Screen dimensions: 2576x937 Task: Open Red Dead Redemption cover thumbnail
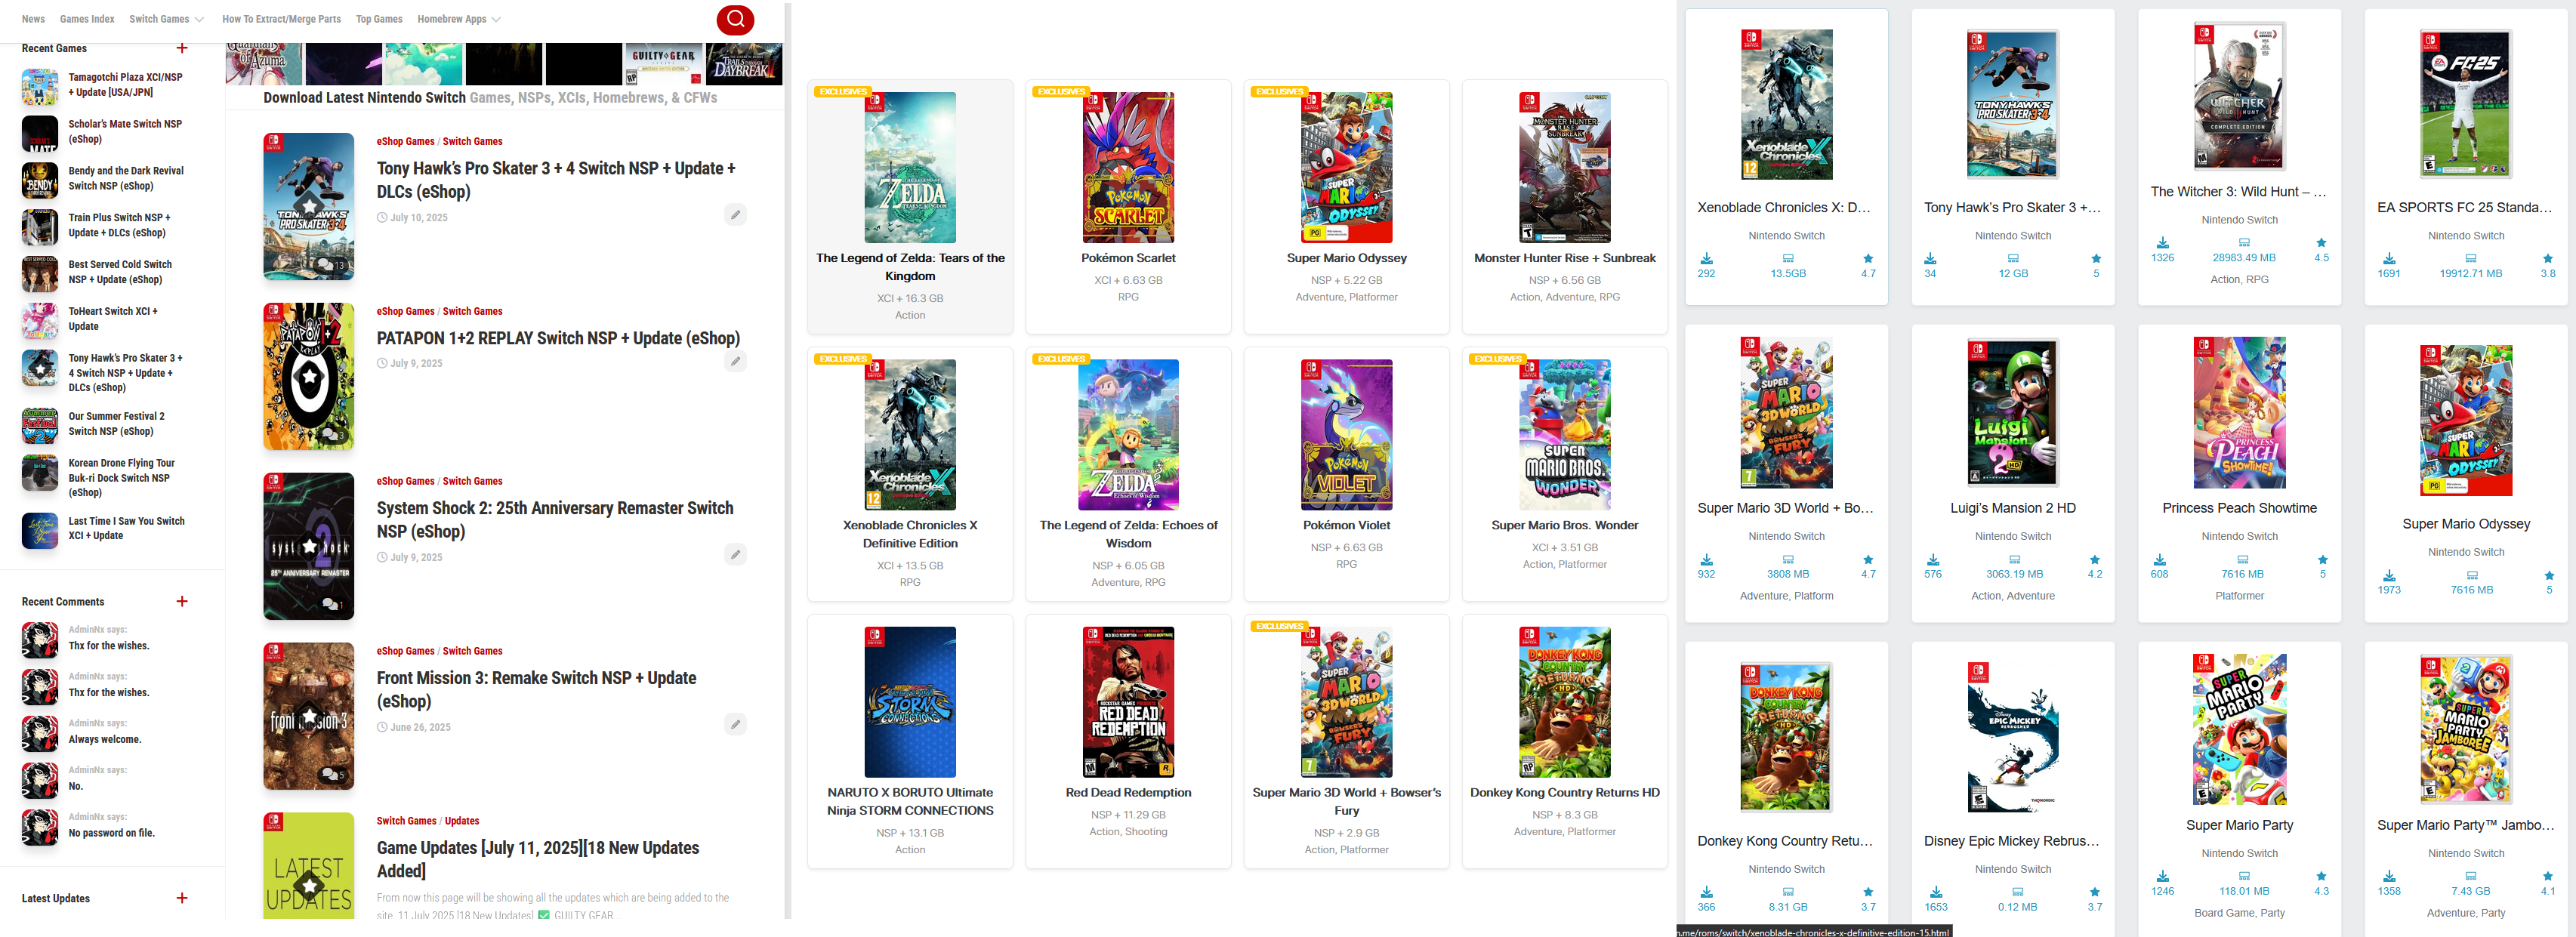click(1128, 702)
